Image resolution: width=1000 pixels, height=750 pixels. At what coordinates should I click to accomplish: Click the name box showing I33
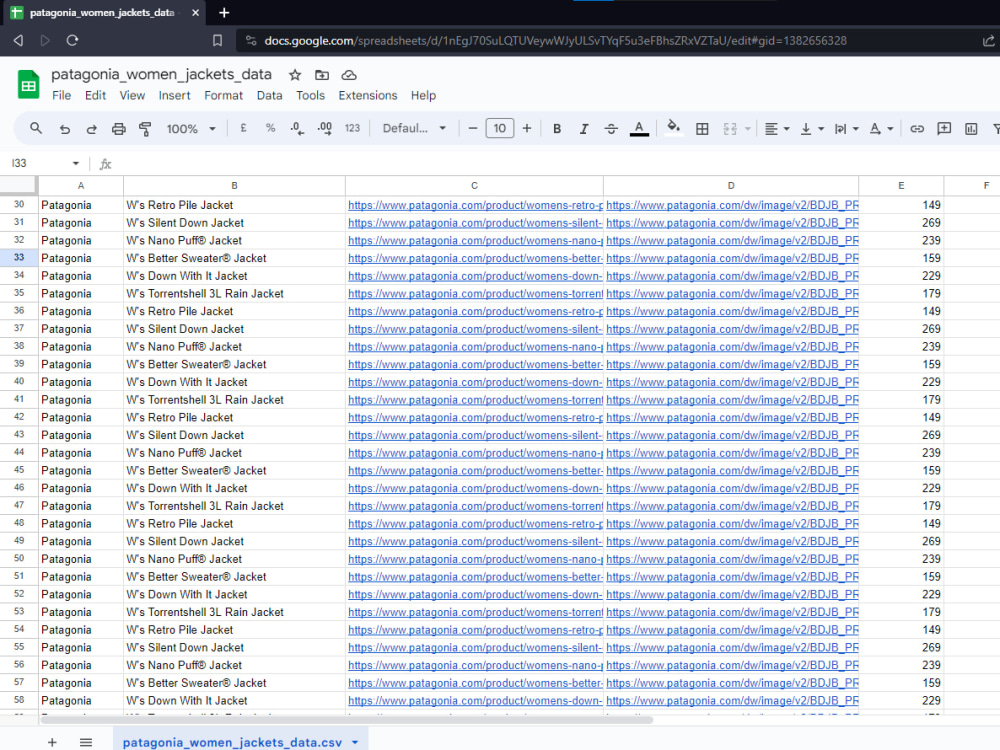tap(40, 163)
